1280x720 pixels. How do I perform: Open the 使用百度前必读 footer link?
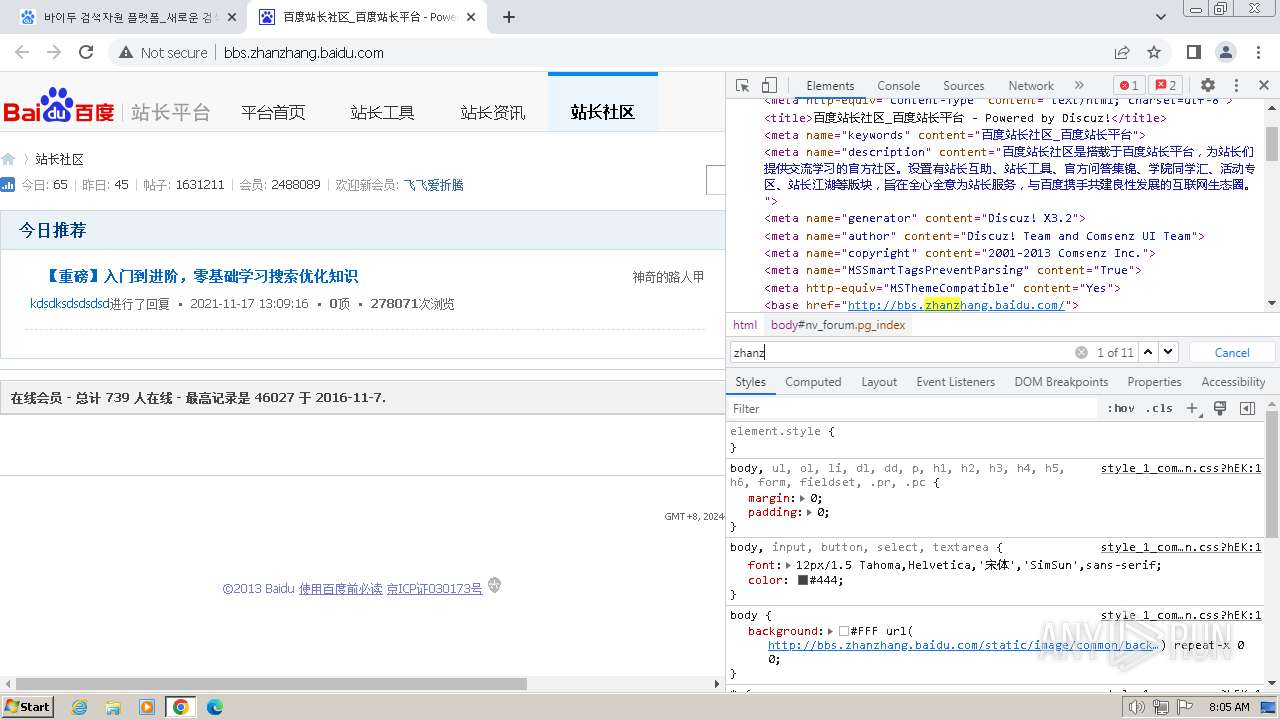click(x=341, y=589)
